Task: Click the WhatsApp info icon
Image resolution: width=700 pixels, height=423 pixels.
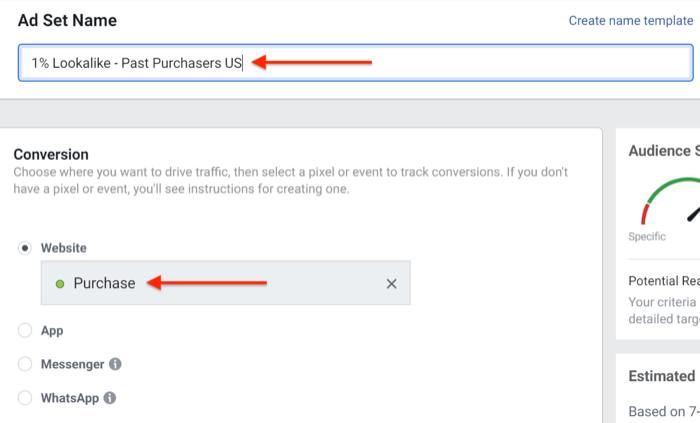Action: click(110, 398)
